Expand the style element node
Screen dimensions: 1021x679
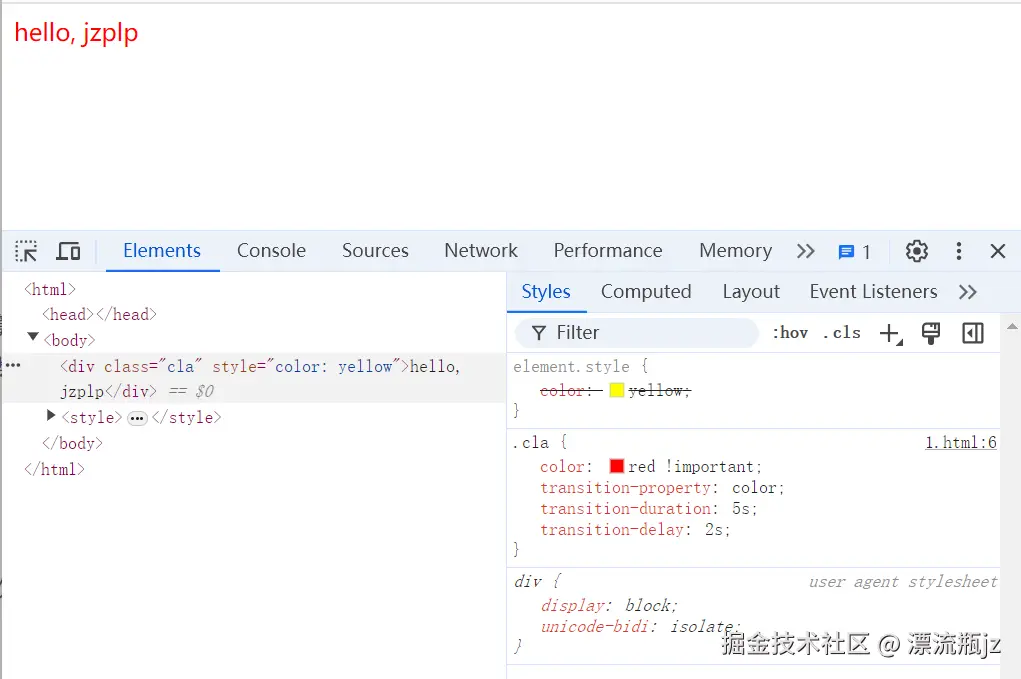(x=49, y=417)
